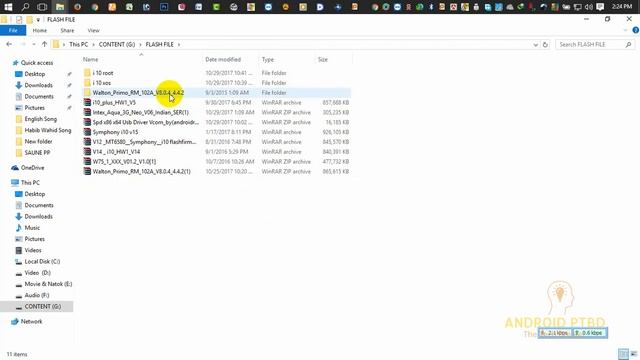The width and height of the screenshot is (640, 360).
Task: Select Walton_Primo_RM_102A(1) zip archive
Action: click(141, 171)
